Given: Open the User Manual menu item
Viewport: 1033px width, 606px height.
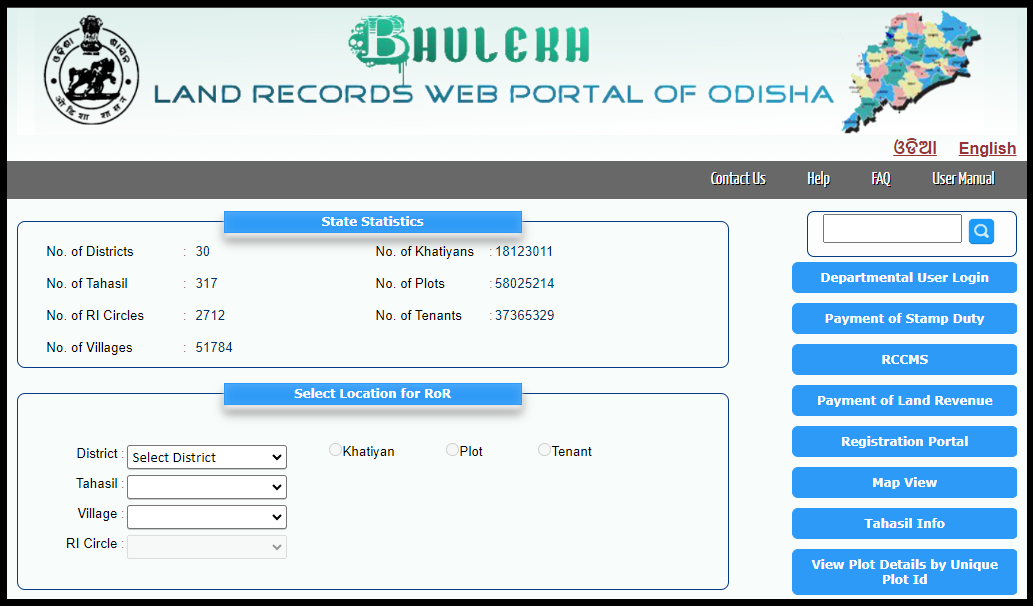Looking at the screenshot, I should (963, 179).
